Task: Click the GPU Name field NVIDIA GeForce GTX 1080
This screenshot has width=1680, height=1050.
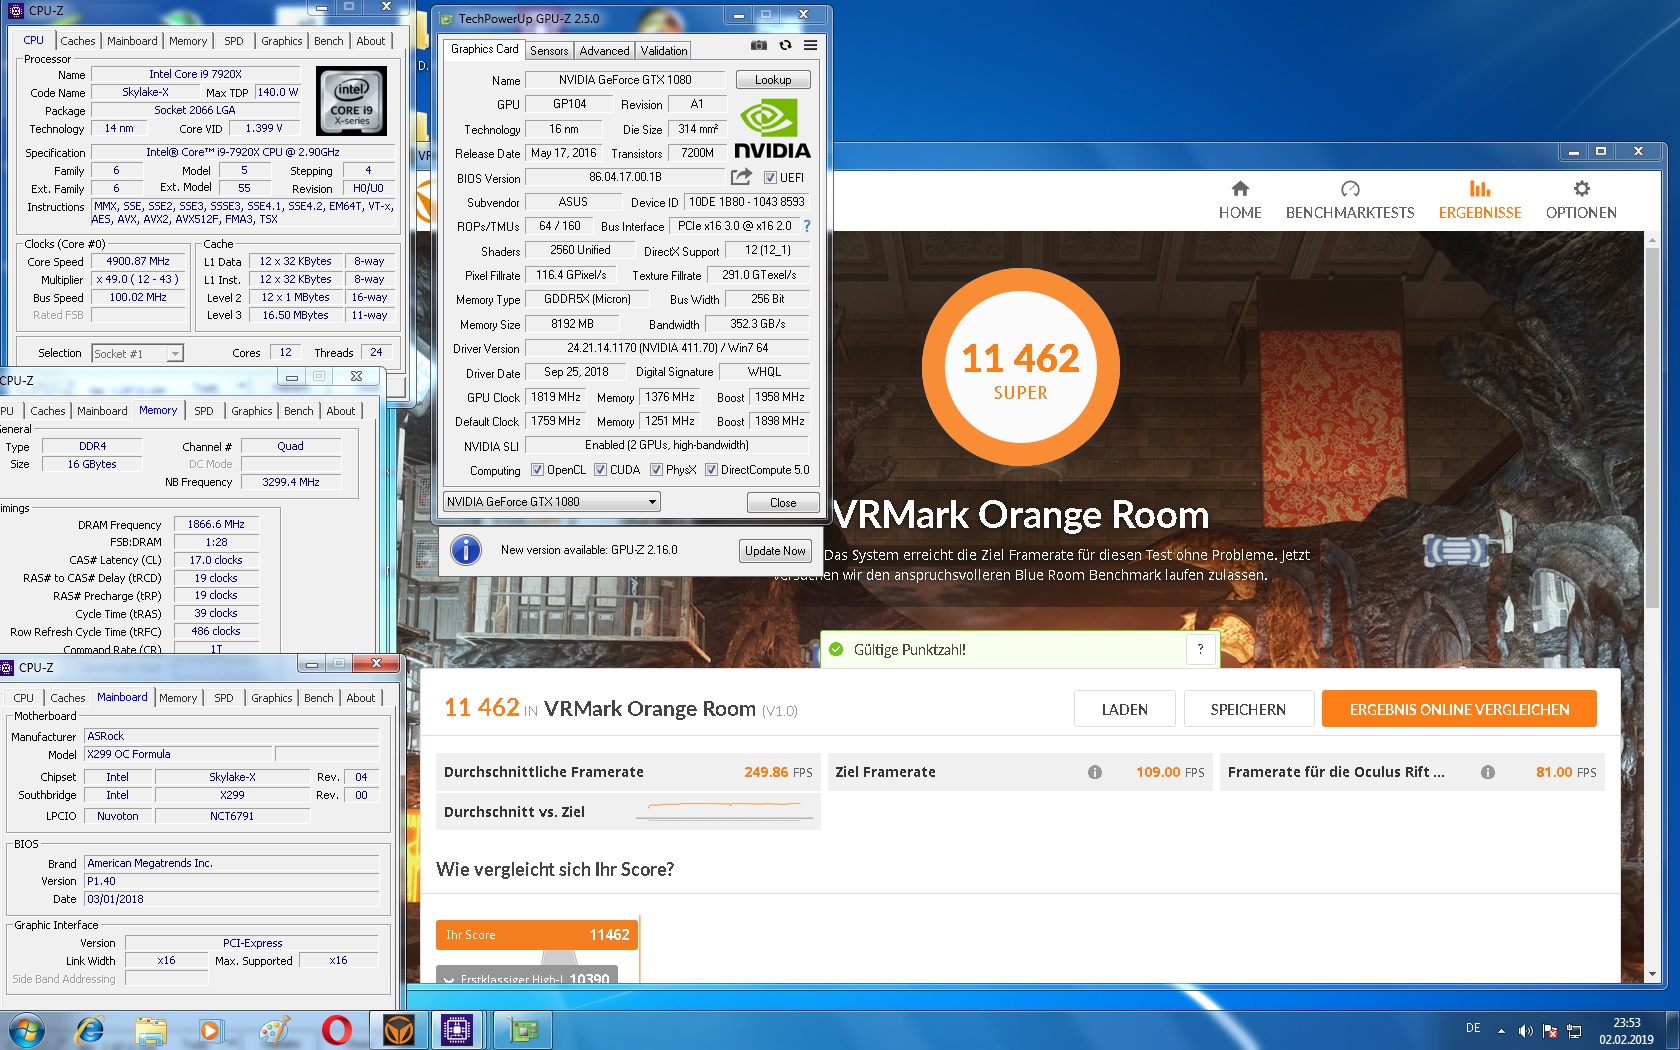Action: 625,80
